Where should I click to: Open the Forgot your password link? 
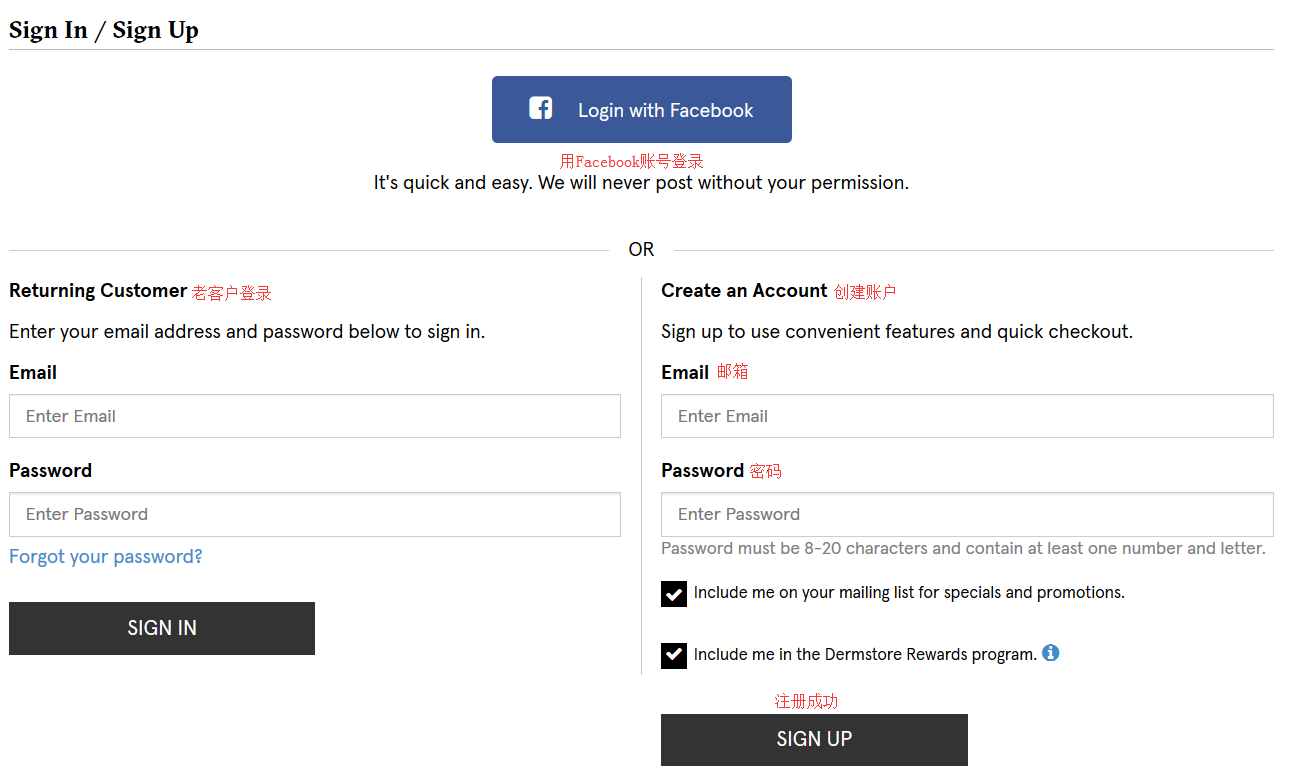coord(106,557)
